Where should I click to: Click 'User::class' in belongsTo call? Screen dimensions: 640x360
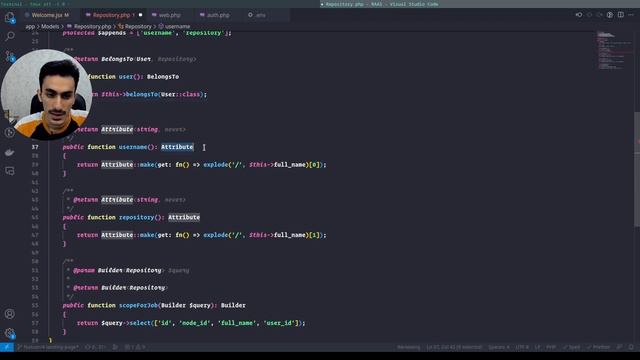180,94
